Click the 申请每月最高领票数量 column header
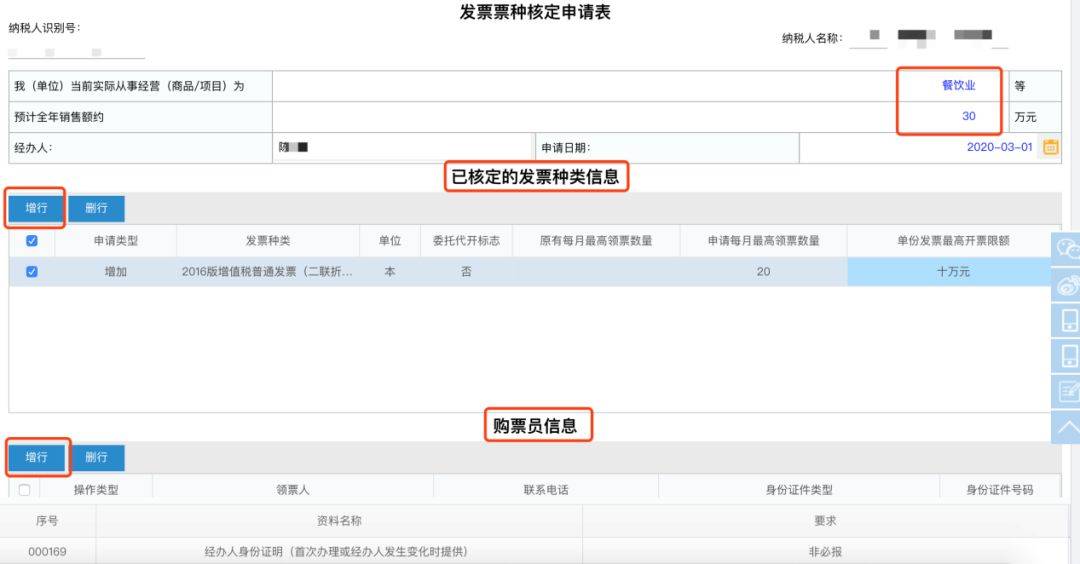This screenshot has height=564, width=1080. click(763, 241)
